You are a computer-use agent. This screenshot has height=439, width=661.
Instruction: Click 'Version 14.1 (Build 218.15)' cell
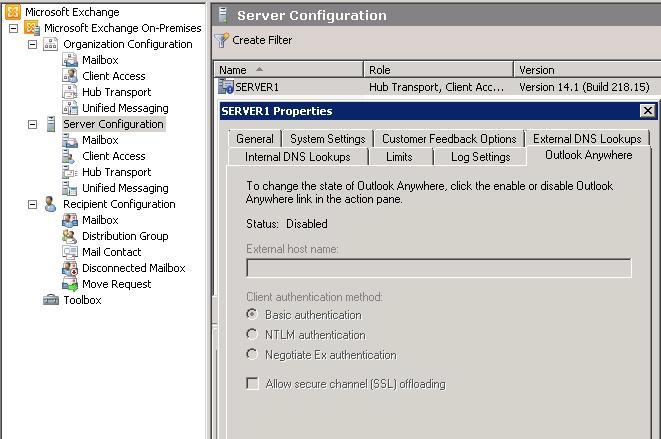(584, 87)
